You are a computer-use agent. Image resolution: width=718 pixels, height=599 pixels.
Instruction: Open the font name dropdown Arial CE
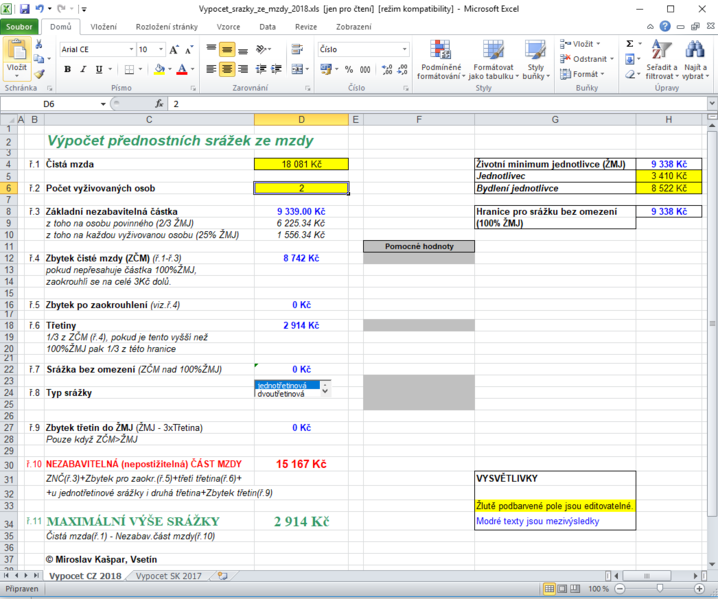[x=131, y=49]
